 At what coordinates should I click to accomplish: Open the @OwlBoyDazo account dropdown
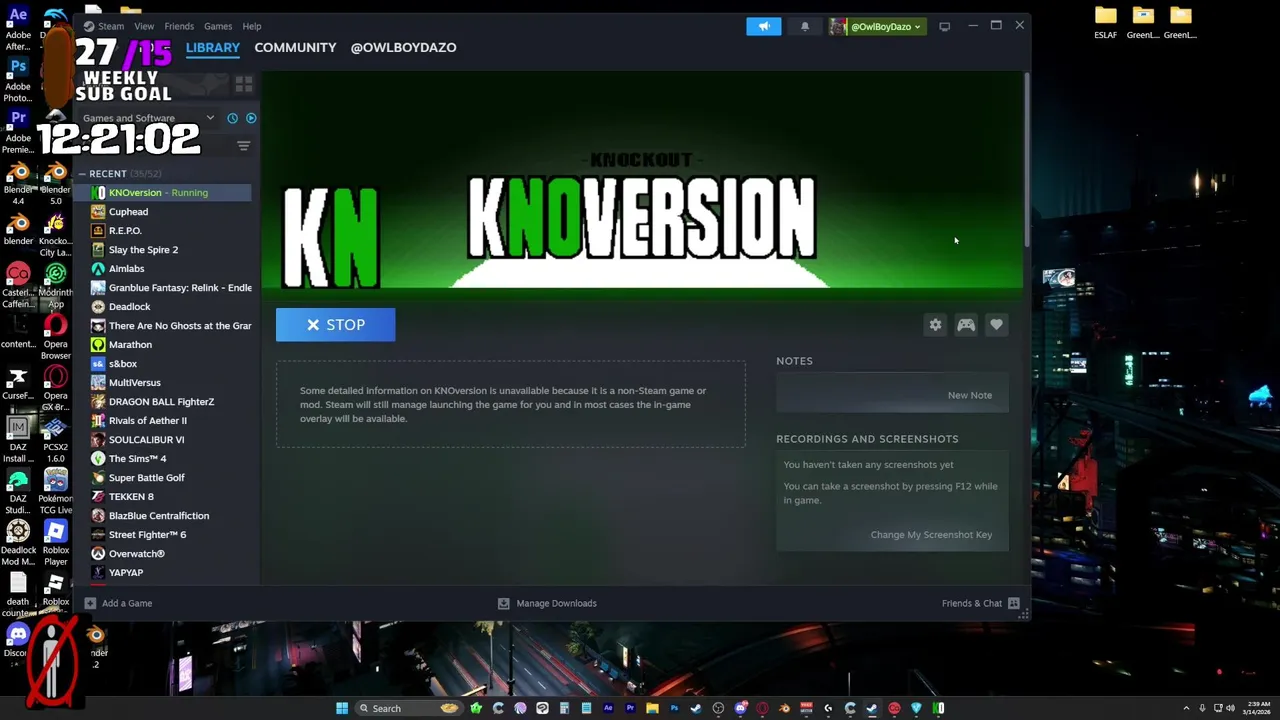876,26
